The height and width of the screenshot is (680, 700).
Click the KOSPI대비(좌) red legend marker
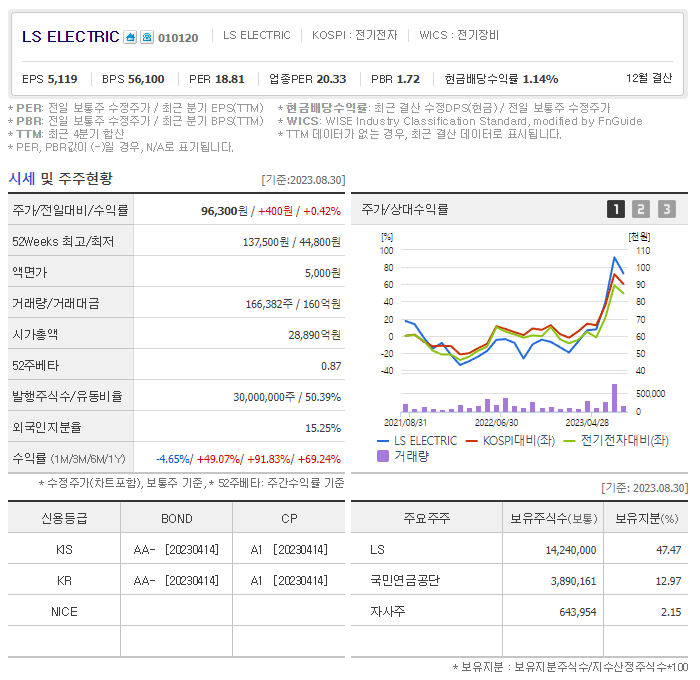pos(471,441)
